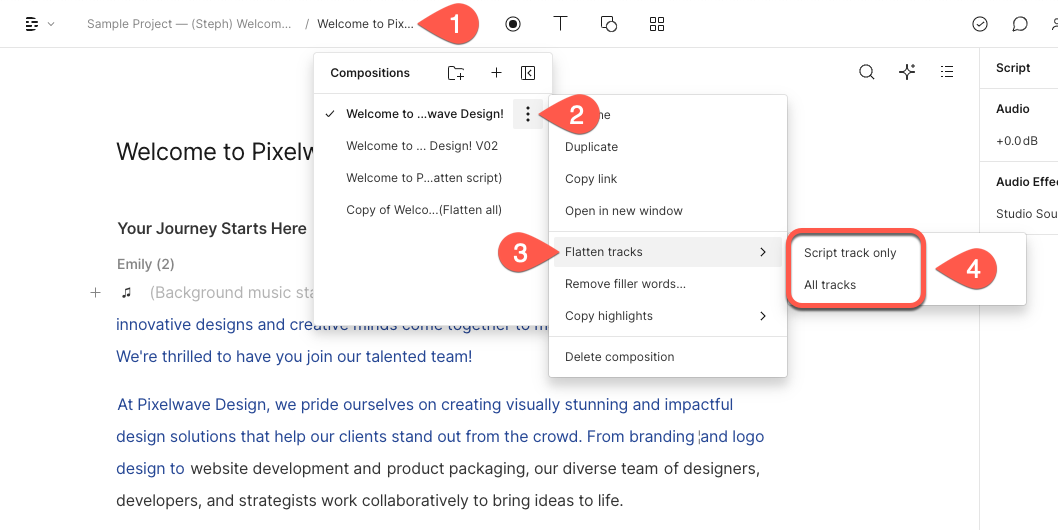Select Script track only option
Viewport: 1058px width, 530px height.
850,253
